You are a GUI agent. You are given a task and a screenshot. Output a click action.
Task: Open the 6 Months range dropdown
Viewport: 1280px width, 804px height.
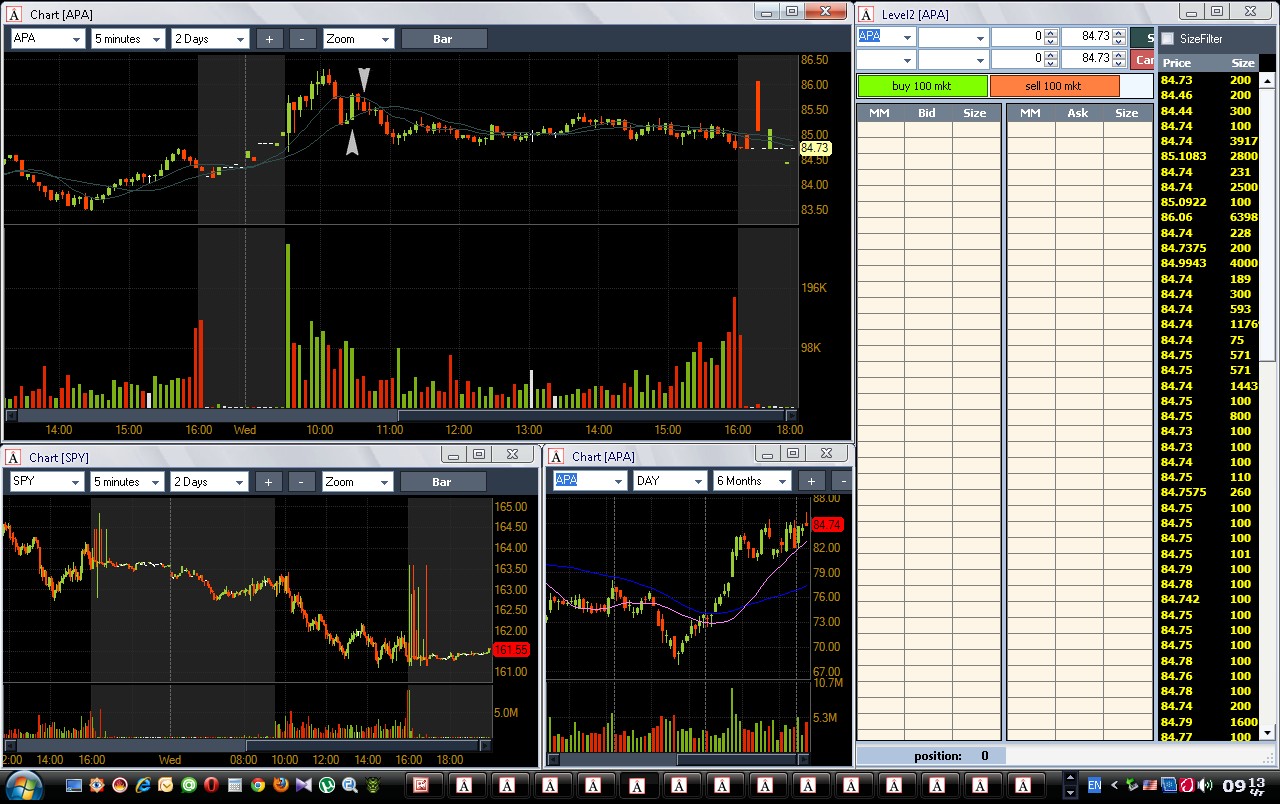tap(751, 481)
